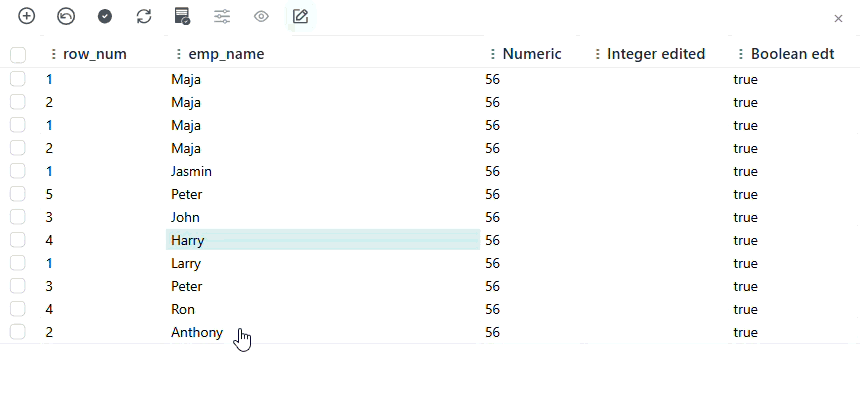The width and height of the screenshot is (860, 398).
Task: Click the 56 value in John row
Action: (x=493, y=217)
